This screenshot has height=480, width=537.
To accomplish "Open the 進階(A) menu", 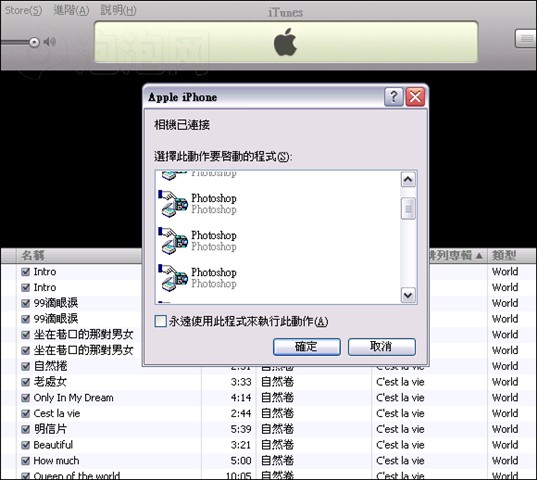I will click(x=71, y=10).
